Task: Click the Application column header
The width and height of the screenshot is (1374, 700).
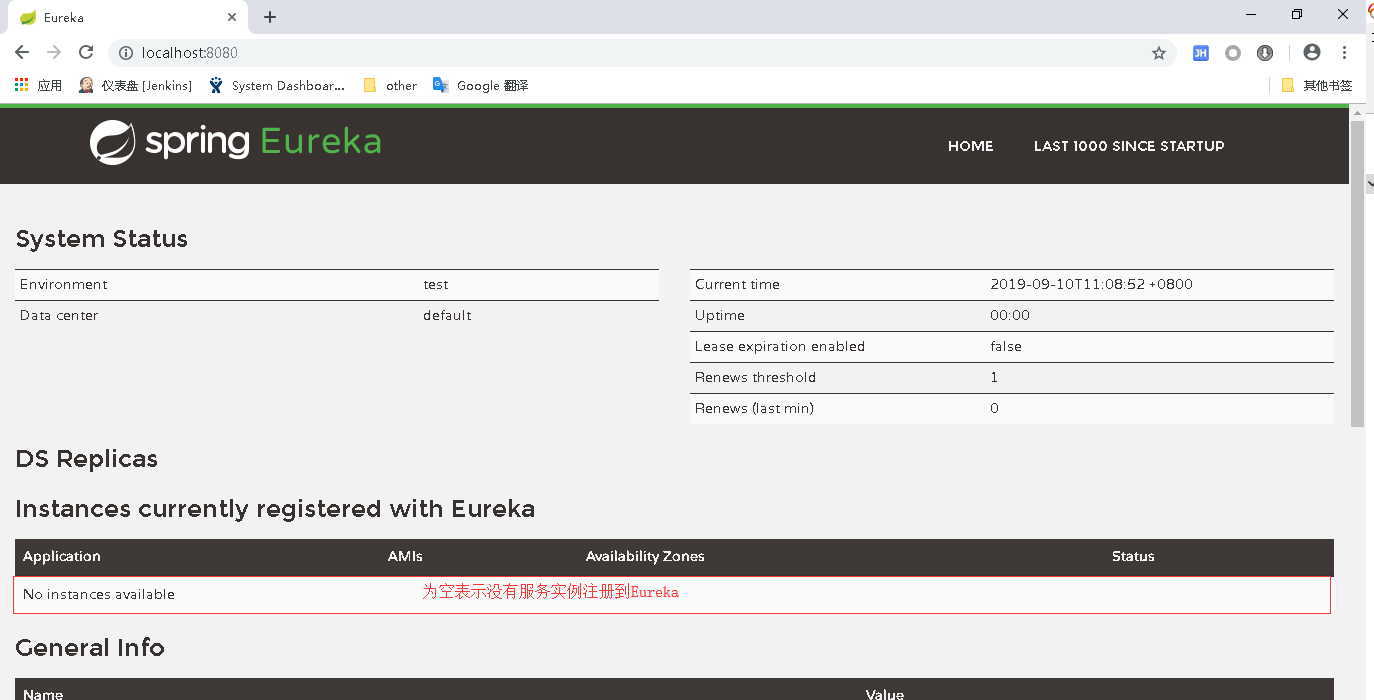Action: point(62,557)
